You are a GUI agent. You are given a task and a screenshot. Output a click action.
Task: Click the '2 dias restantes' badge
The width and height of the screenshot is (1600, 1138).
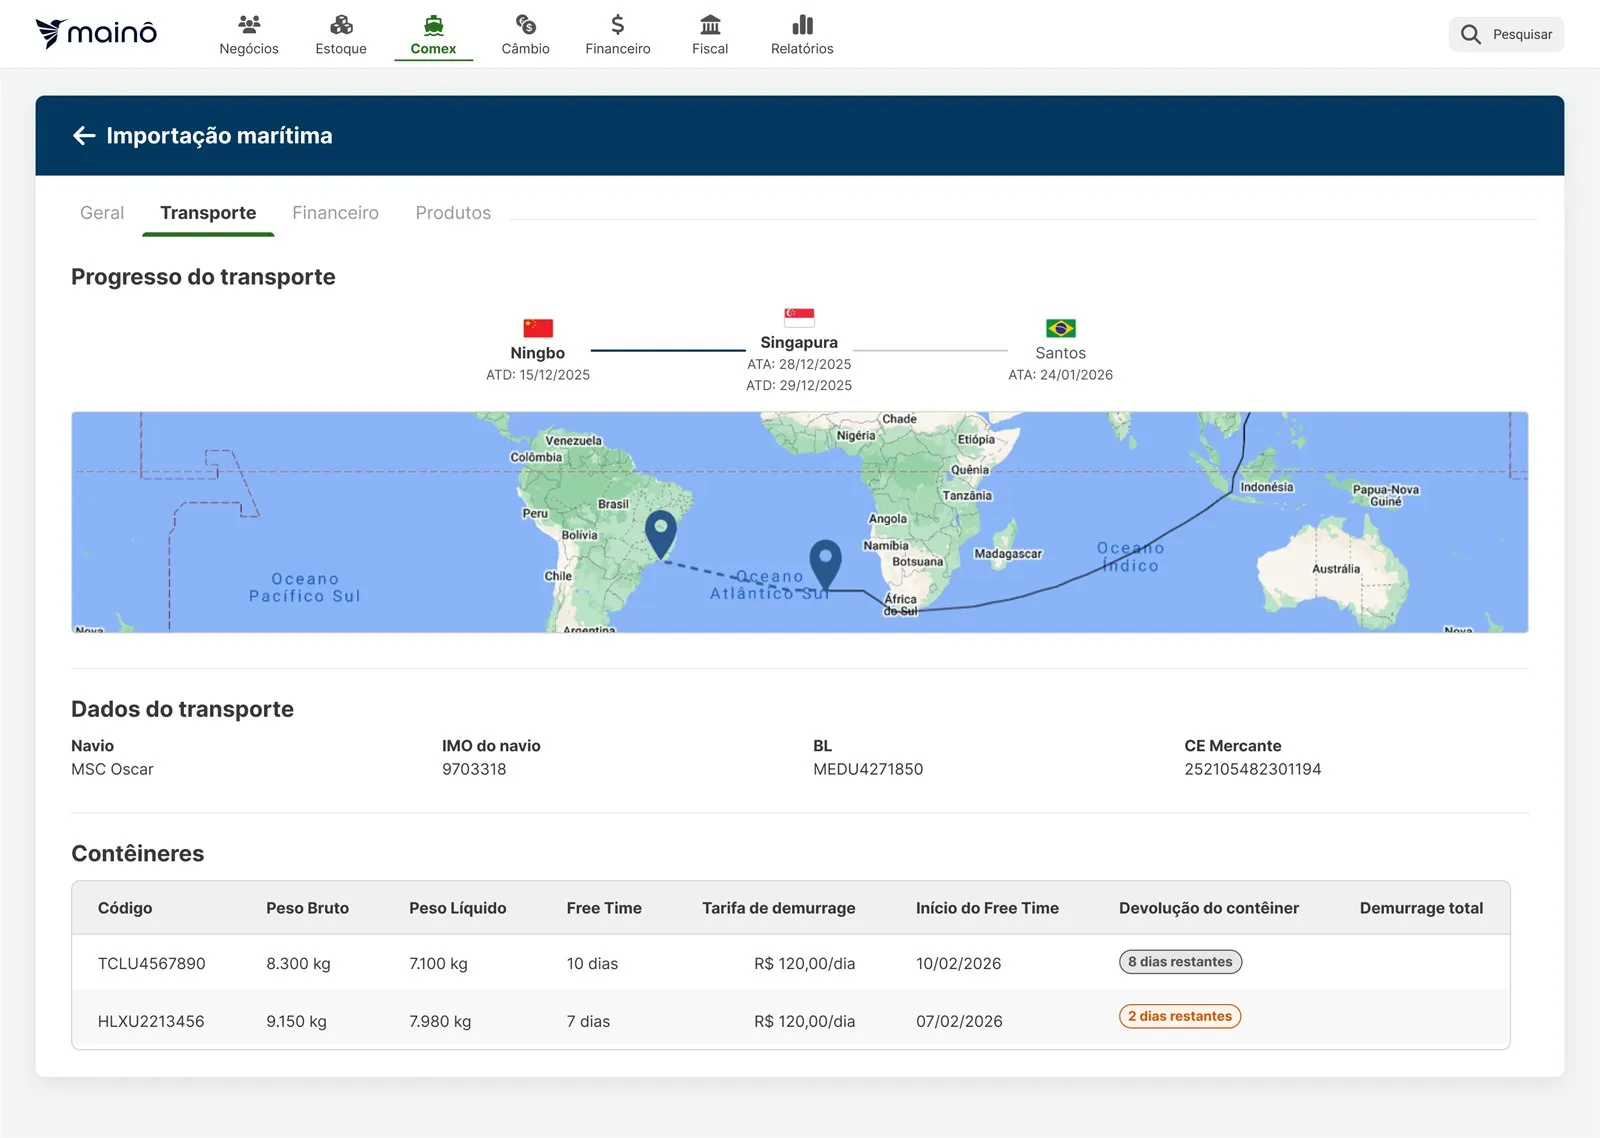click(1180, 1016)
